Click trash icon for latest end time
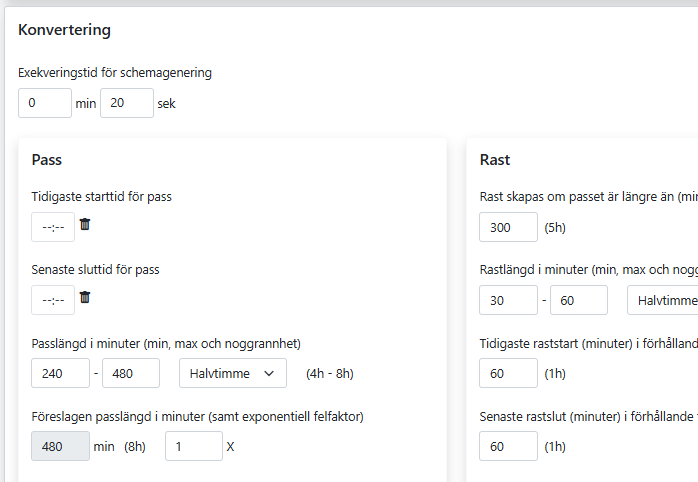698x482 pixels. [x=85, y=298]
